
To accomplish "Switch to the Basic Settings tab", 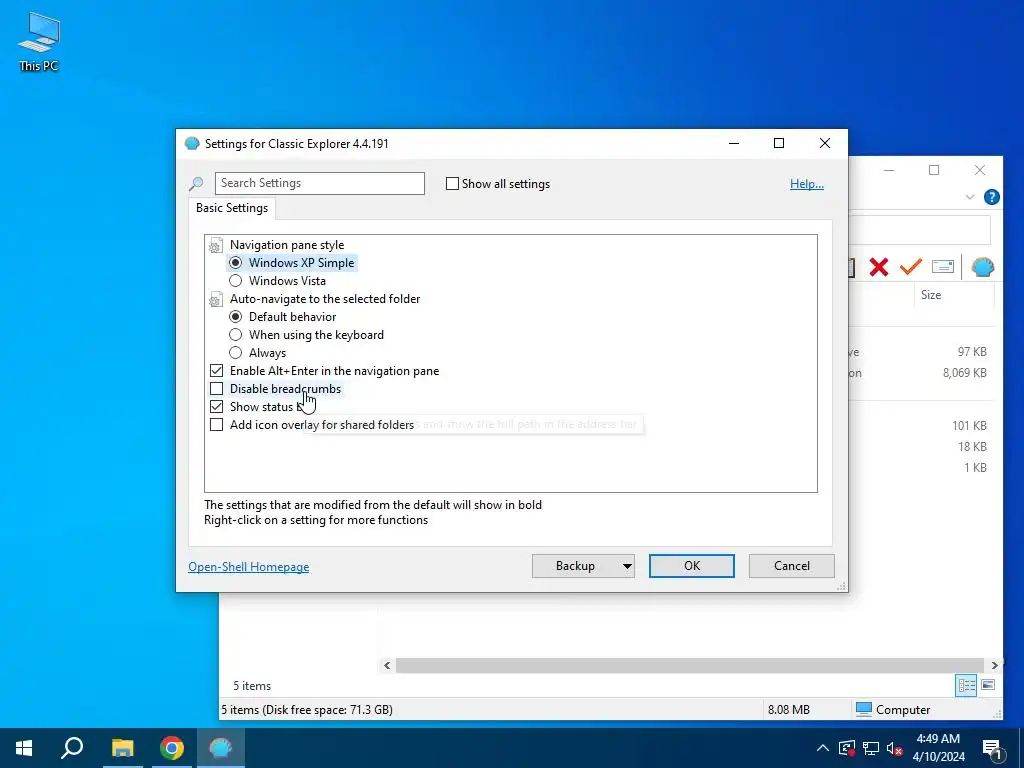I will 232,208.
